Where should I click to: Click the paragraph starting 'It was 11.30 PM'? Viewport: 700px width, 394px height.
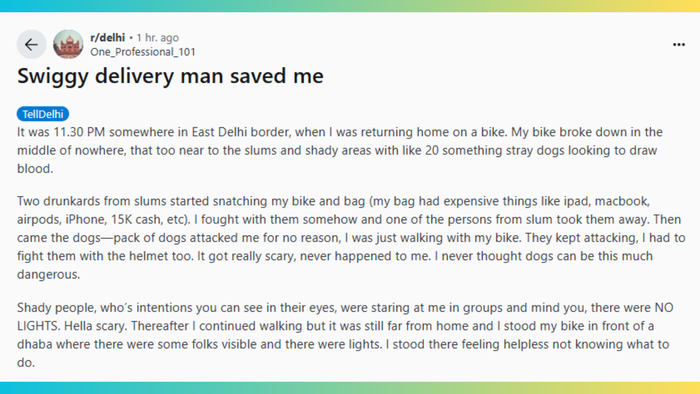[x=340, y=150]
